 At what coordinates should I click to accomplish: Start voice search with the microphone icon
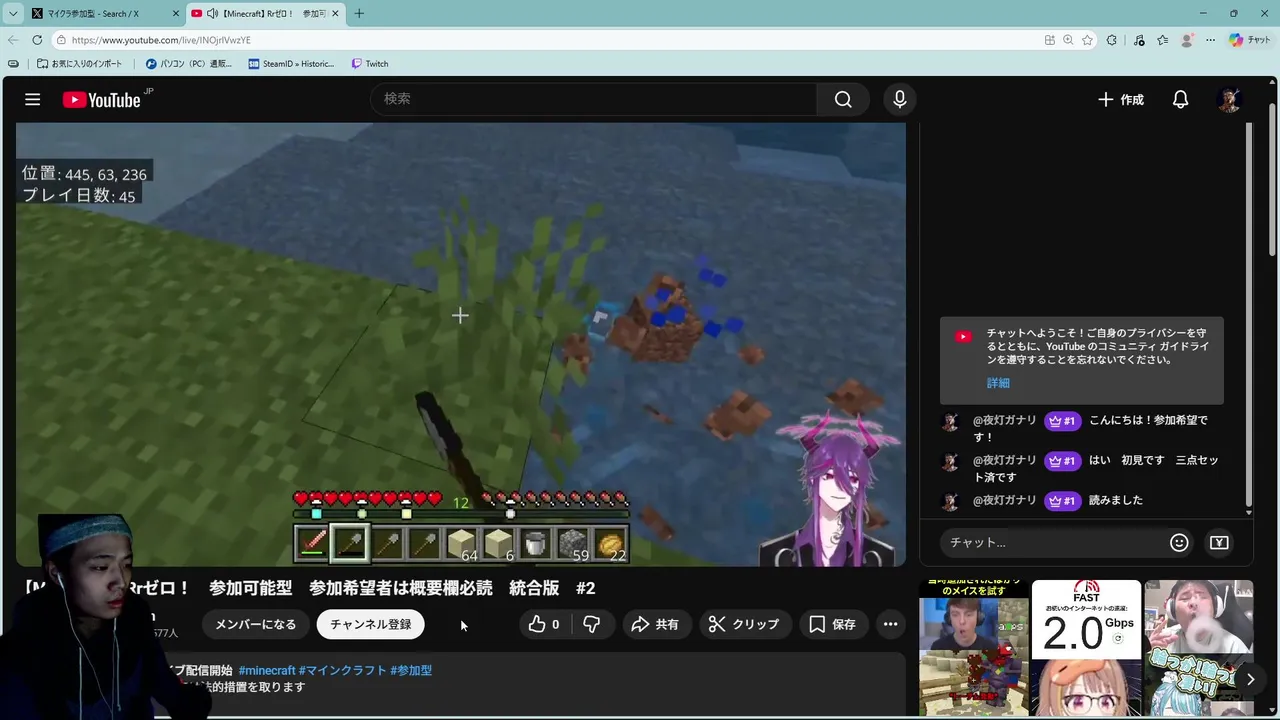click(899, 99)
